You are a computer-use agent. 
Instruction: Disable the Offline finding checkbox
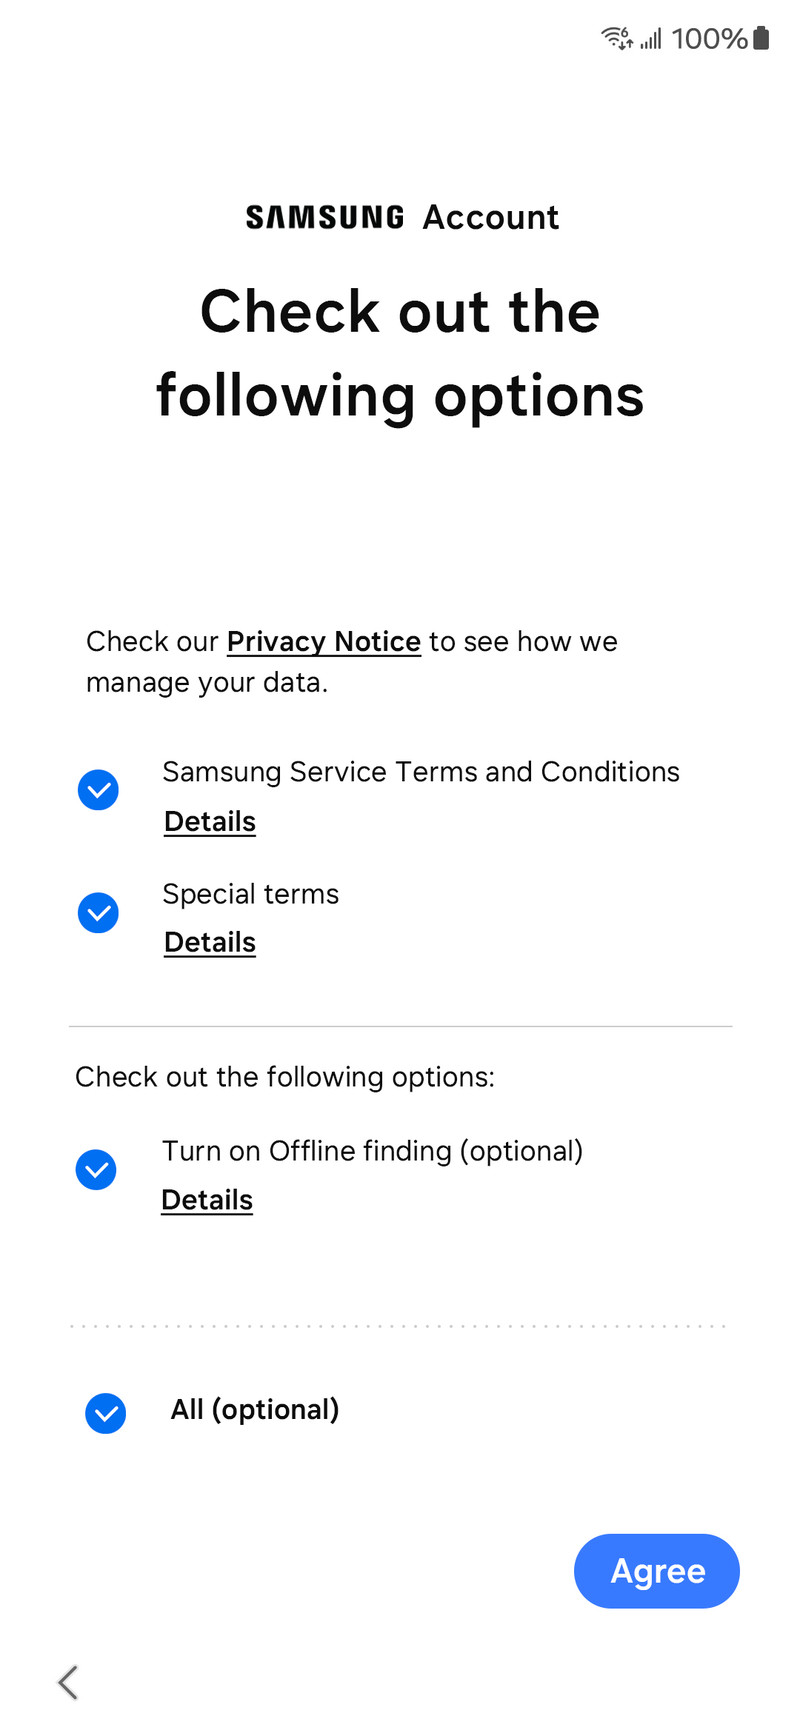pos(96,1169)
